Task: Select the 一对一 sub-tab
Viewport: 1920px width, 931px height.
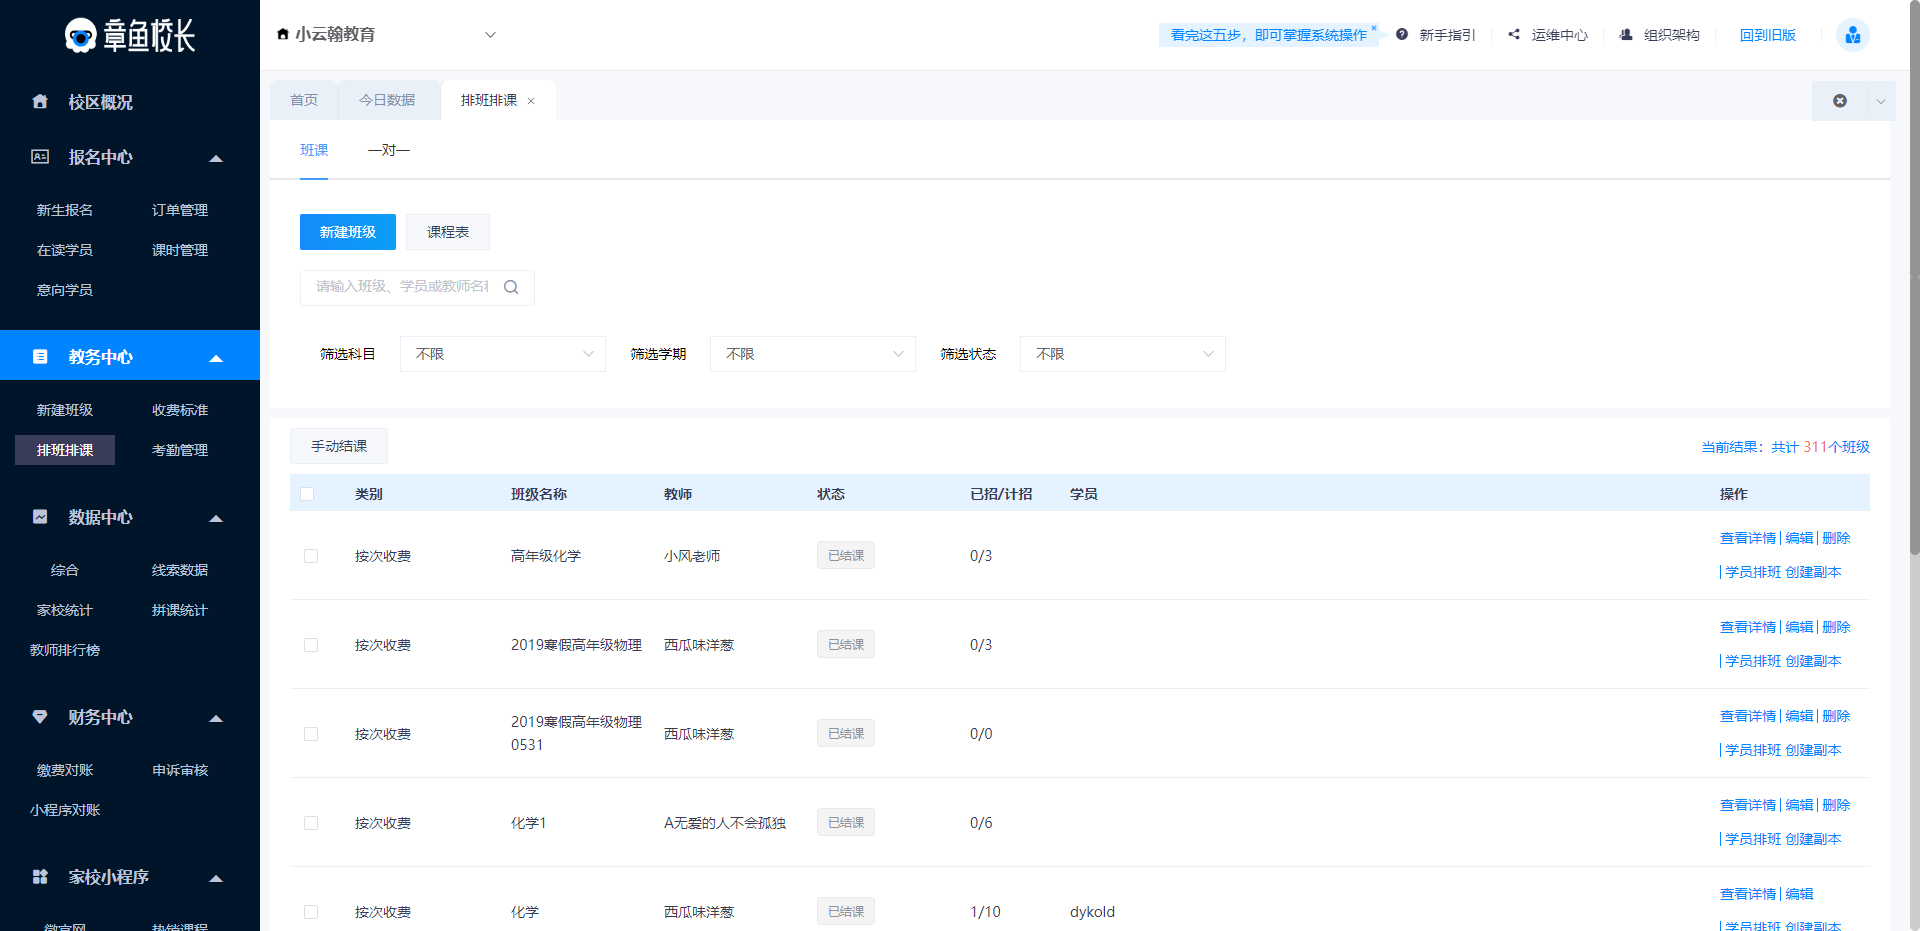Action: point(389,150)
